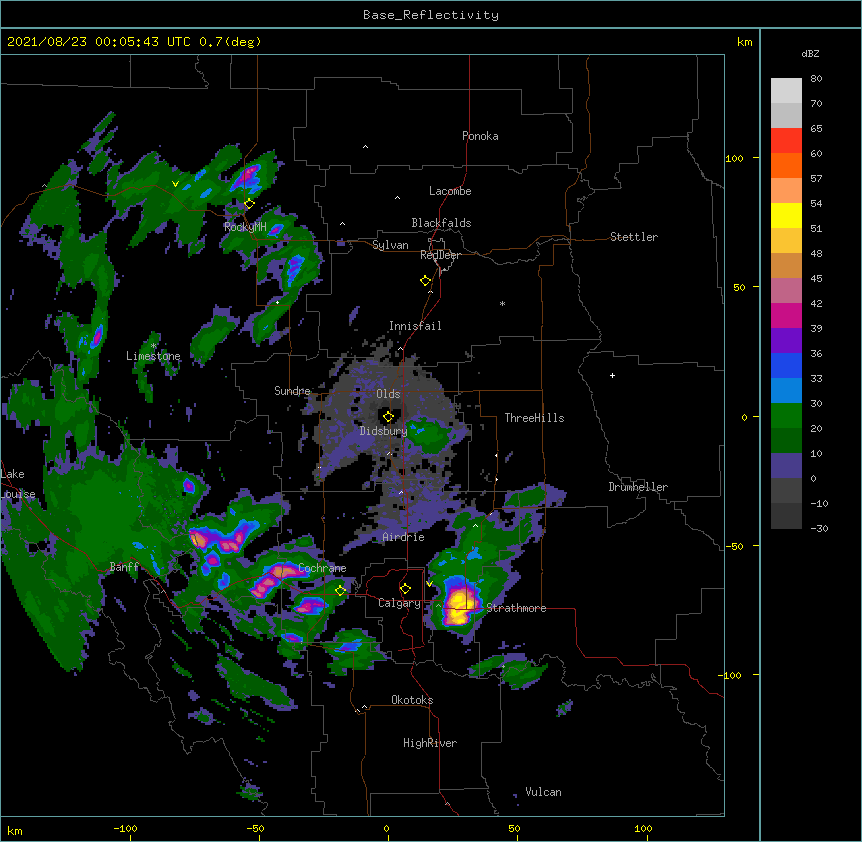The image size is (862, 842).
Task: Click the Didsbury town label
Action: (383, 431)
